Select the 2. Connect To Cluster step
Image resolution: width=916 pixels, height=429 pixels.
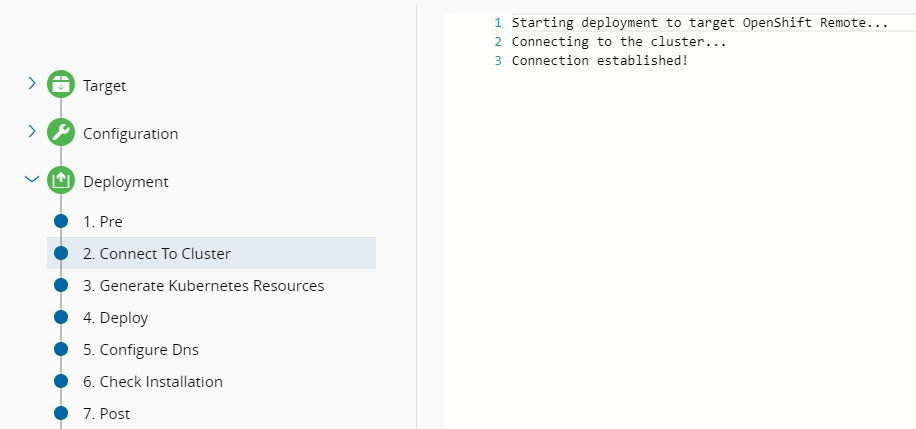[x=164, y=253]
